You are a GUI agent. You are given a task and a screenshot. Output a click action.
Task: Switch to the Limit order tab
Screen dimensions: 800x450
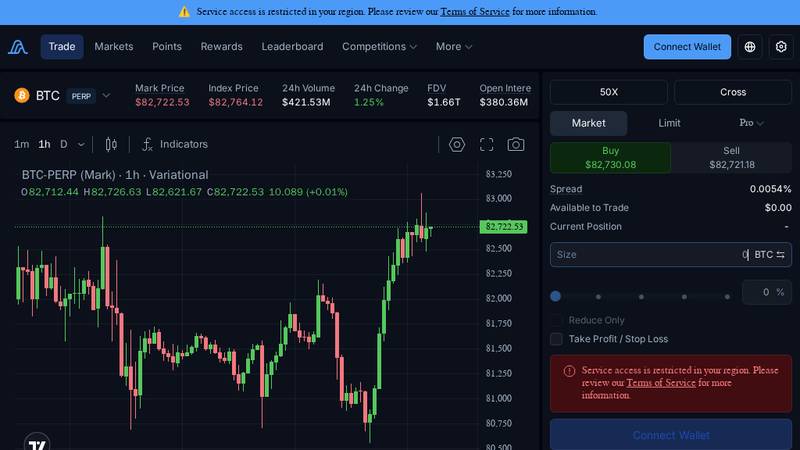[x=669, y=123]
